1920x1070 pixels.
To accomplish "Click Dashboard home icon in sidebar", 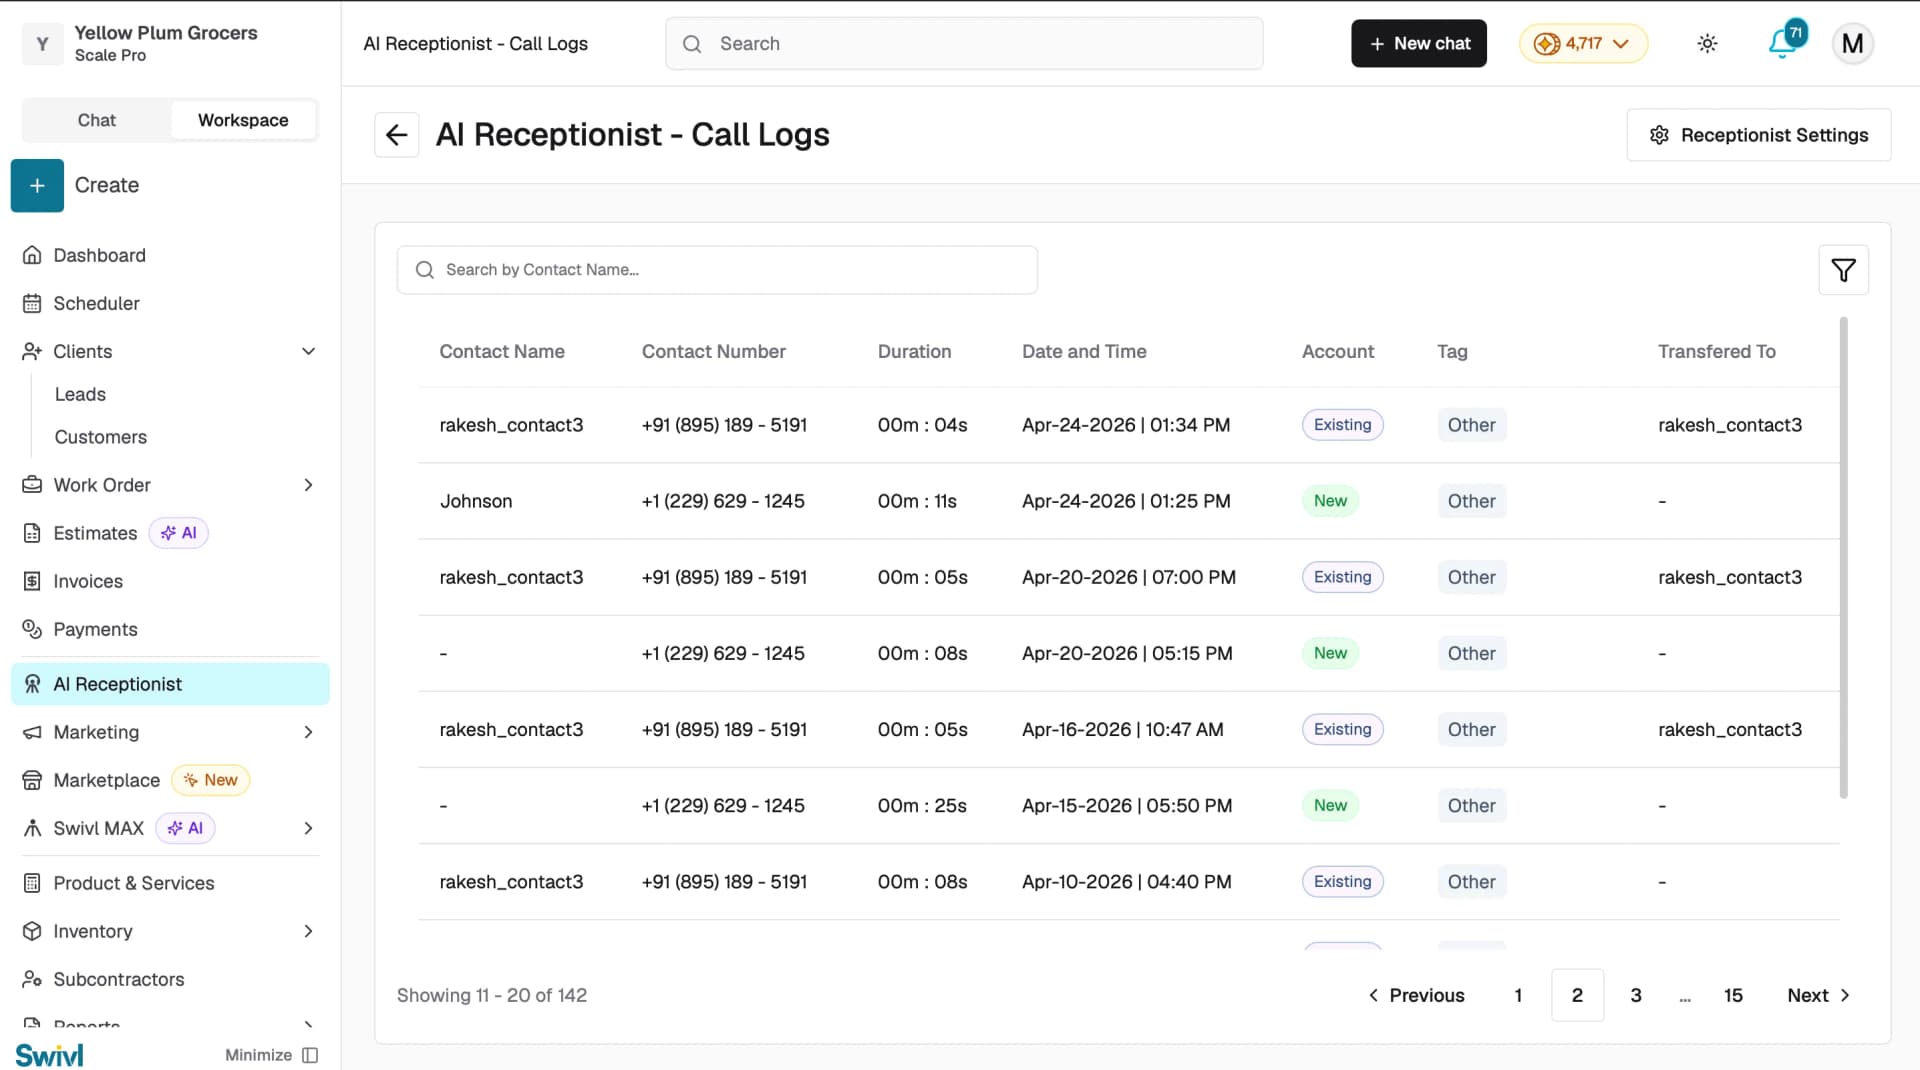I will [x=32, y=255].
